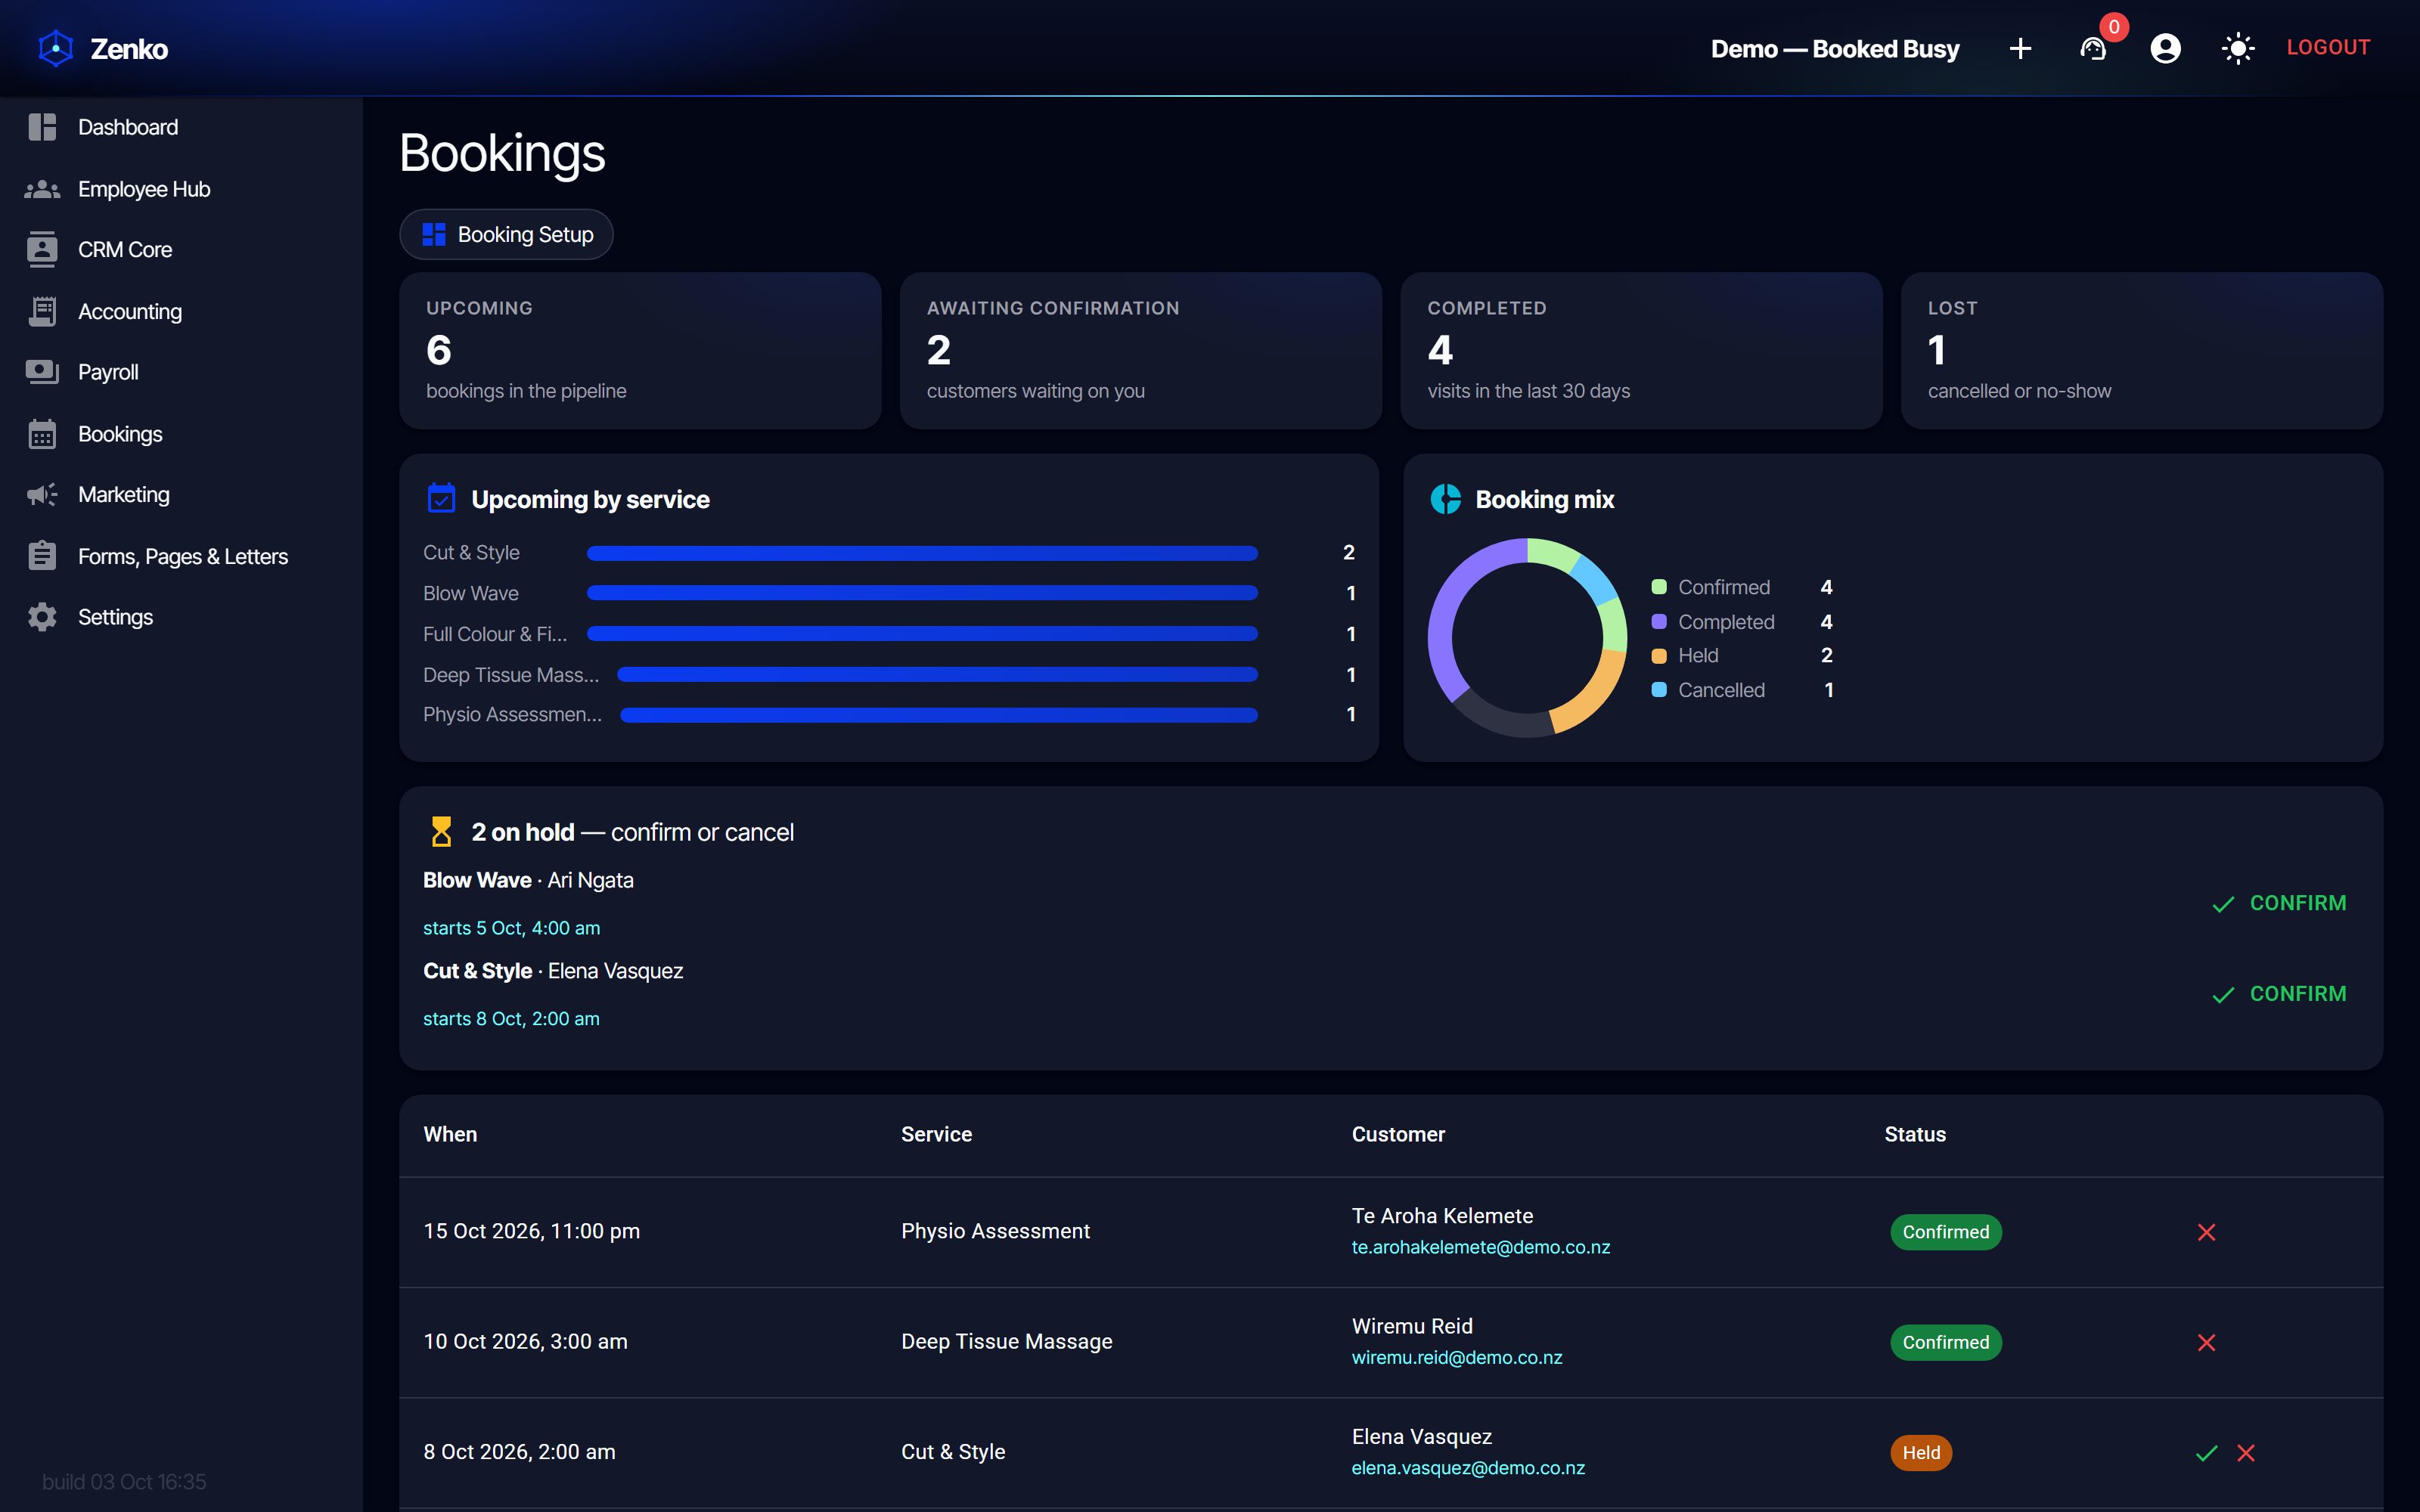2420x1512 pixels.
Task: Click the Cancelled blue legend swatch
Action: click(1659, 690)
